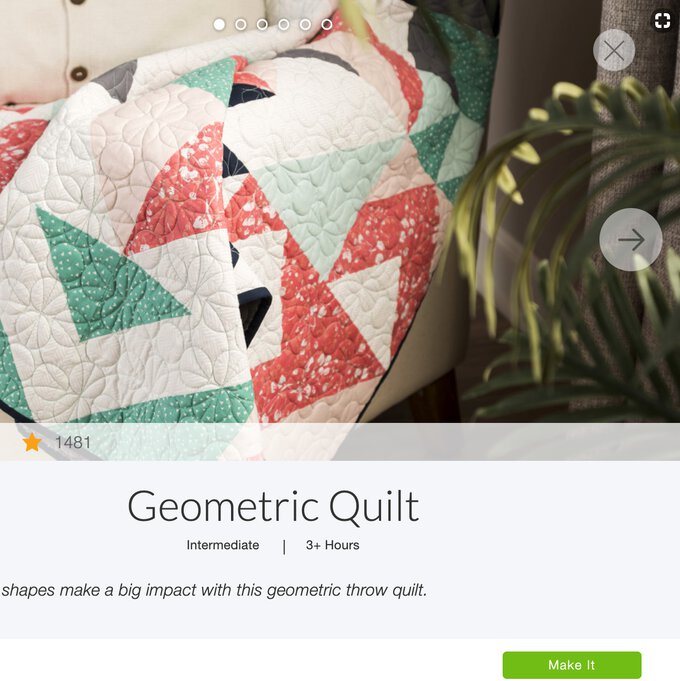The height and width of the screenshot is (681, 680).
Task: Go to the next project photo with the arrow
Action: coord(630,239)
